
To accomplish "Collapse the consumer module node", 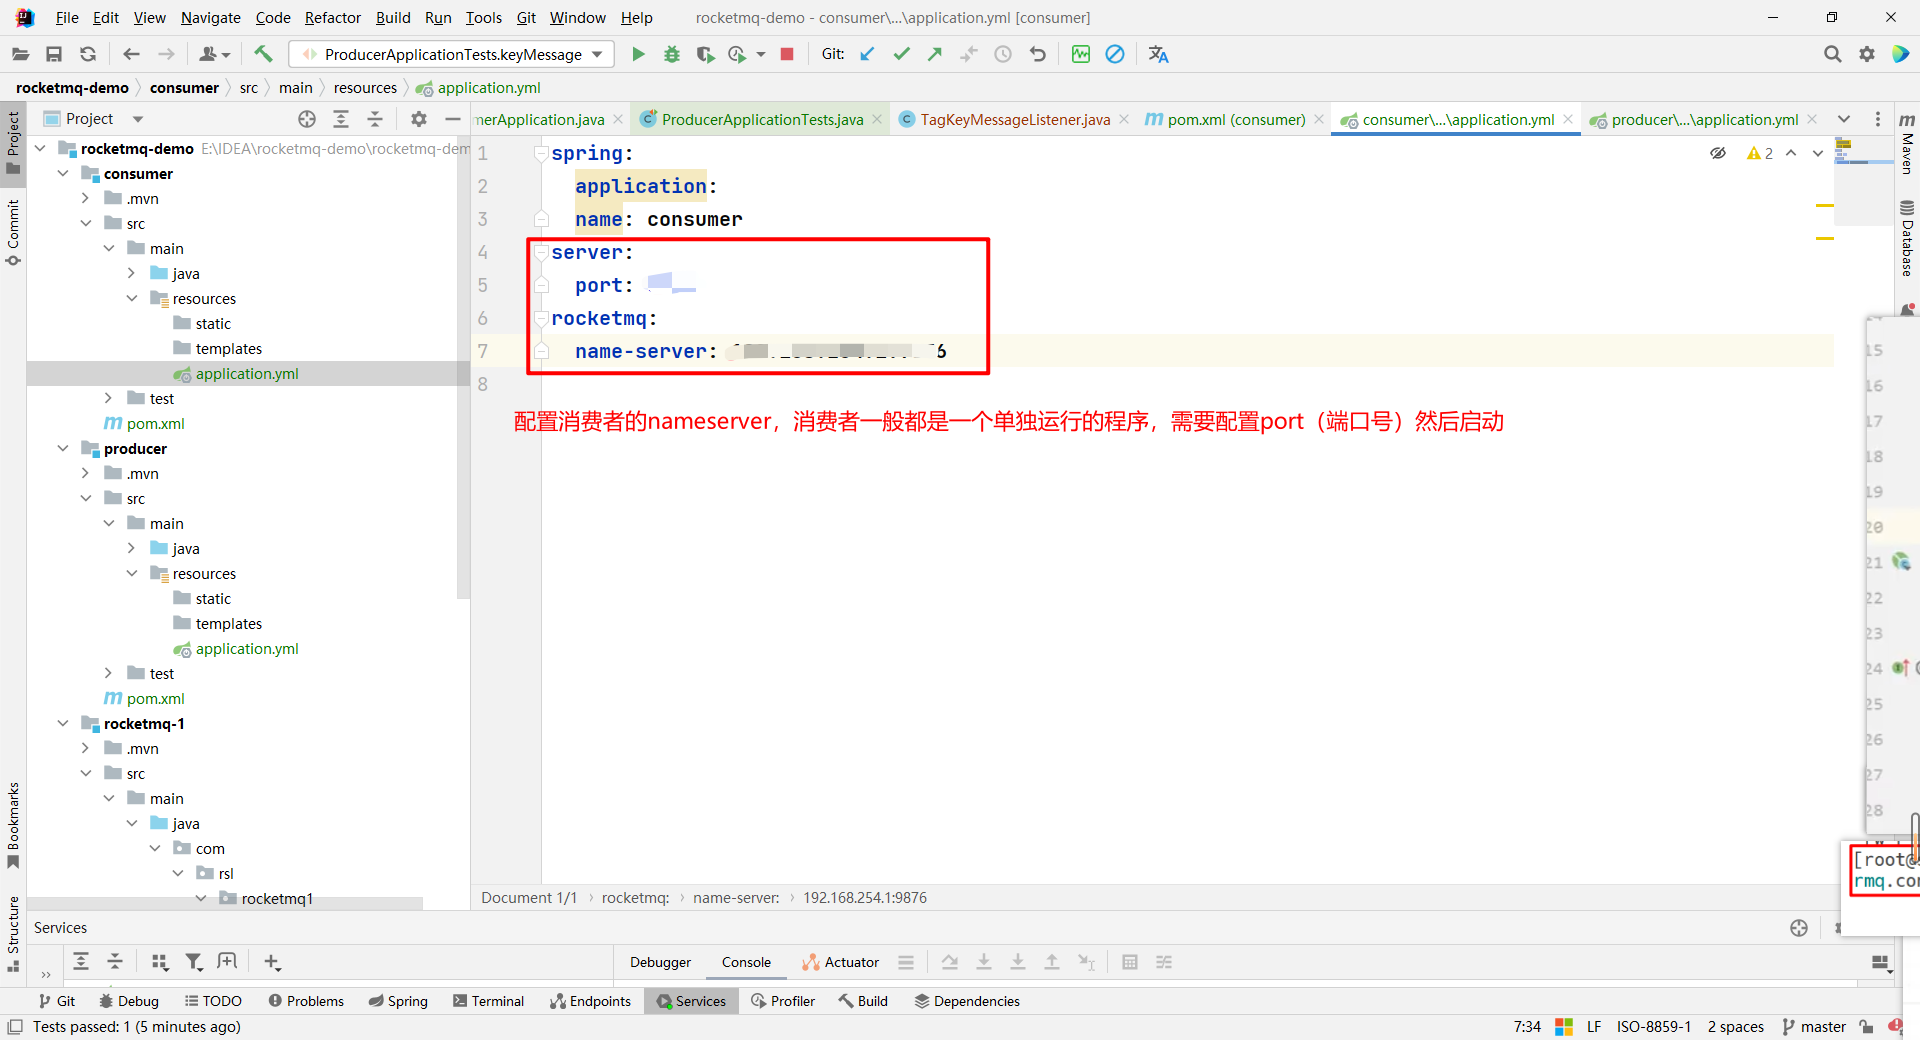I will click(63, 174).
